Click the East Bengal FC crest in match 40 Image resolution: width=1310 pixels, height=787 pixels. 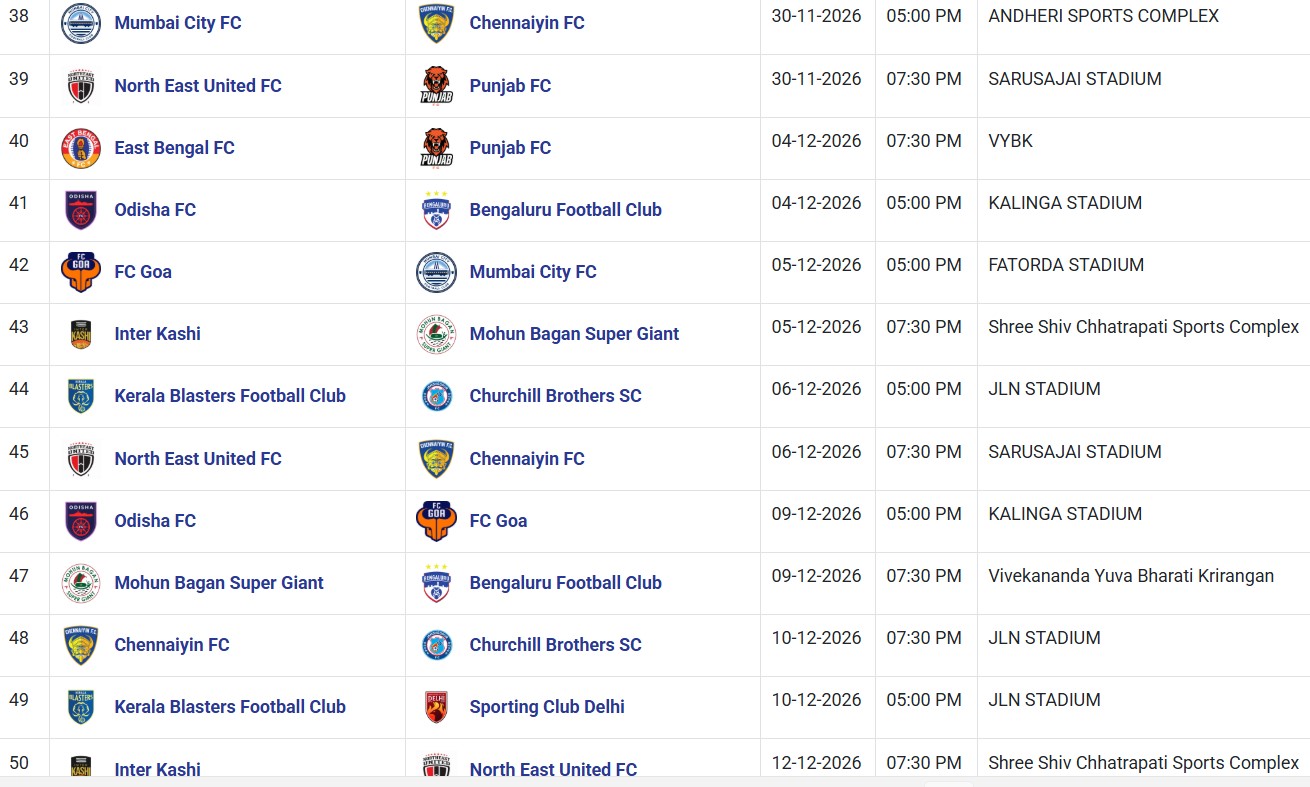click(81, 148)
